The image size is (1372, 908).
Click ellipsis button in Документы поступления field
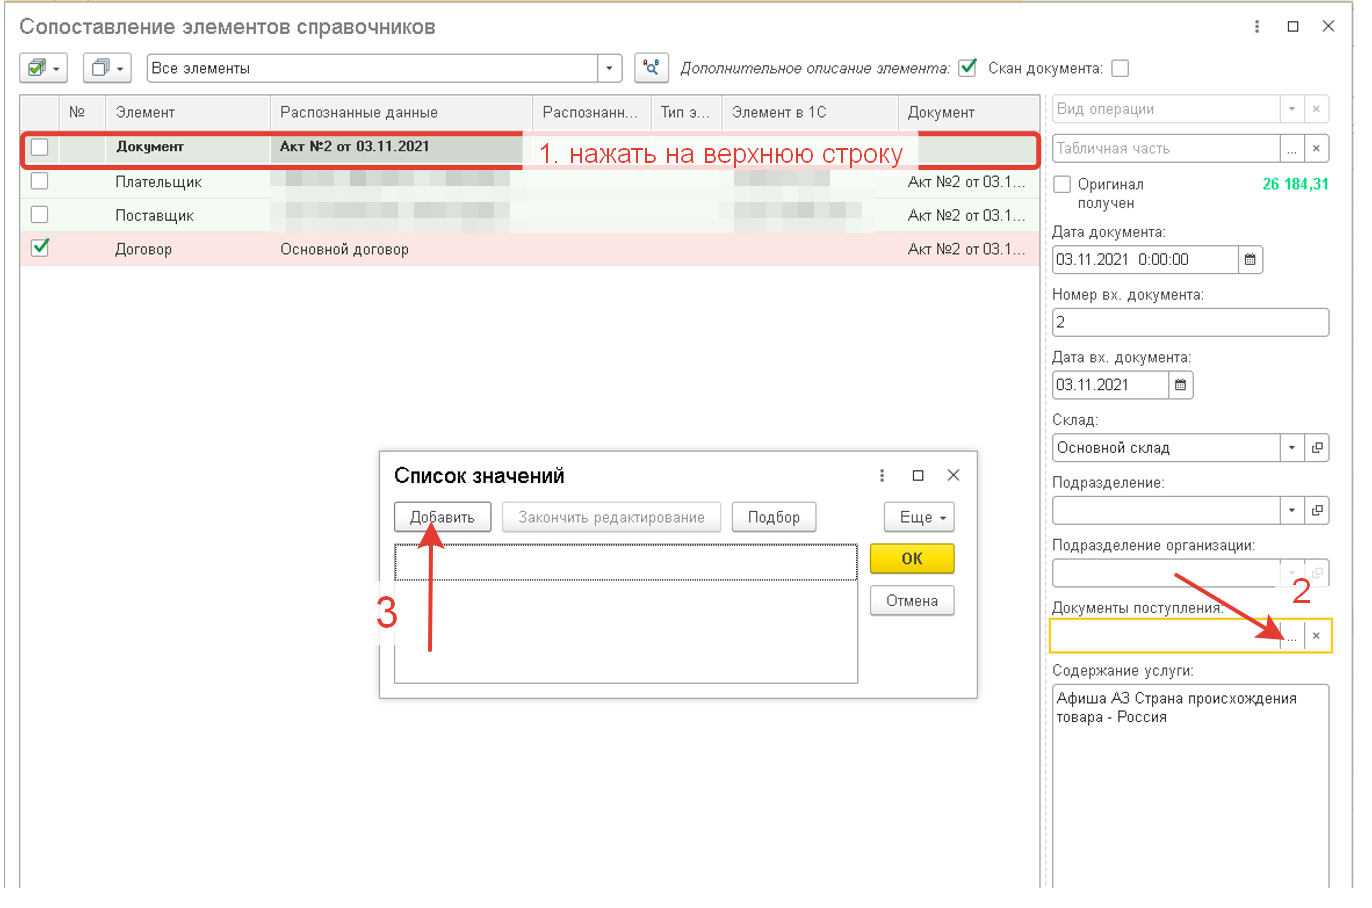1292,636
